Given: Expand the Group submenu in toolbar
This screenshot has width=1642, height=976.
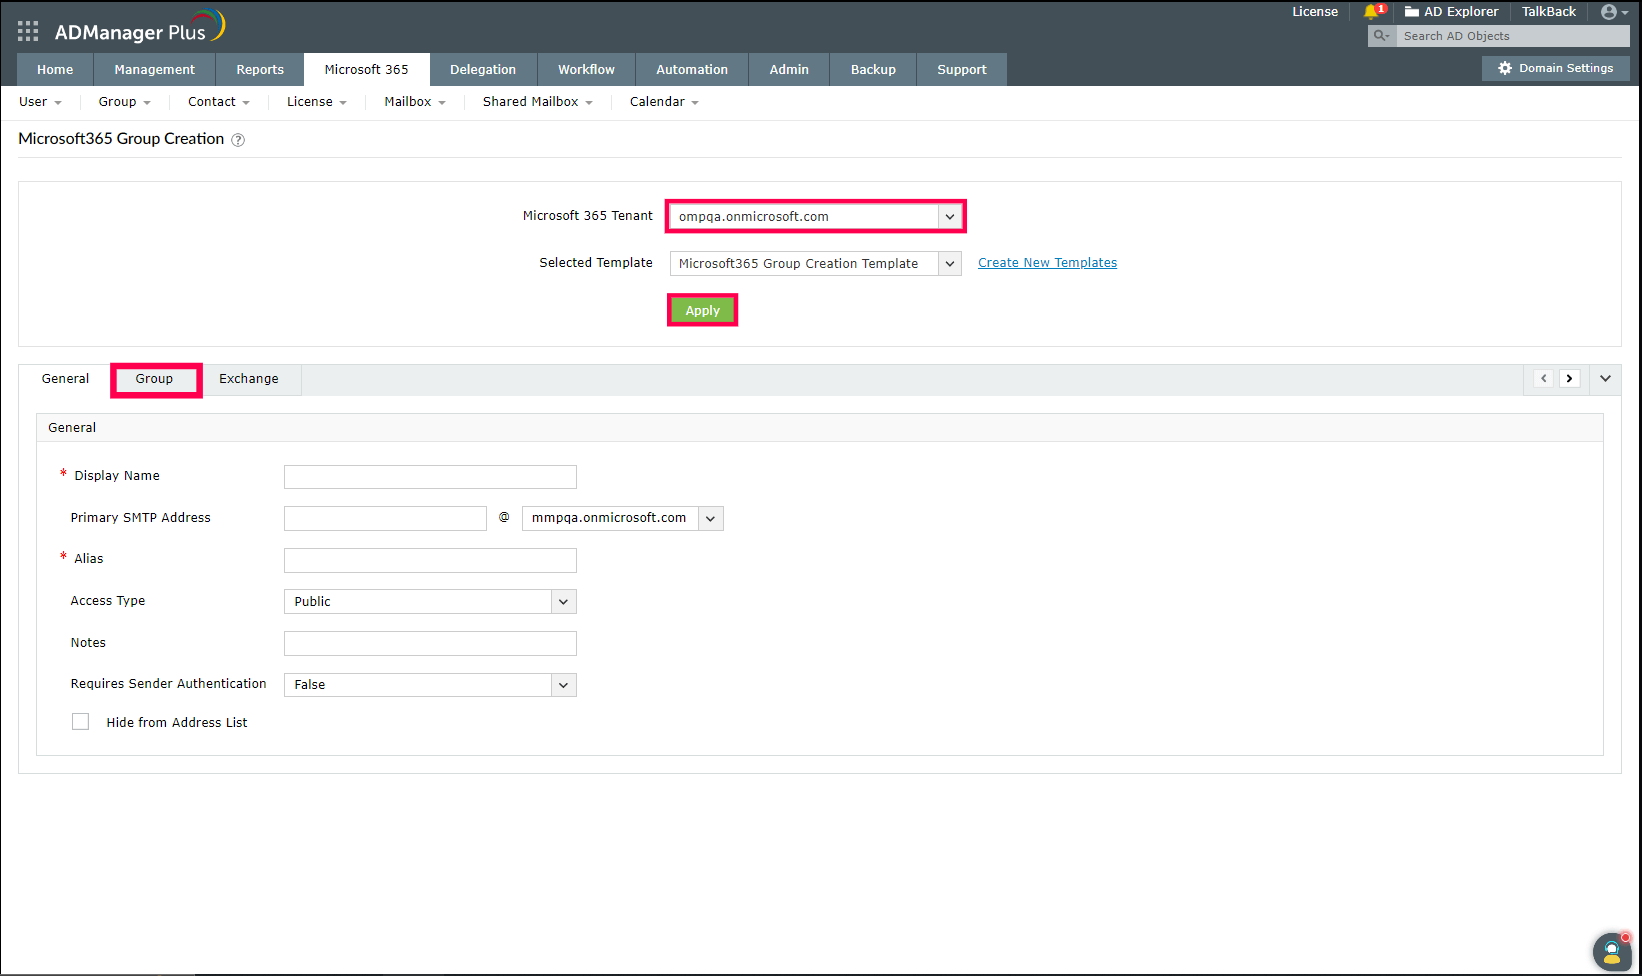Looking at the screenshot, I should point(125,102).
